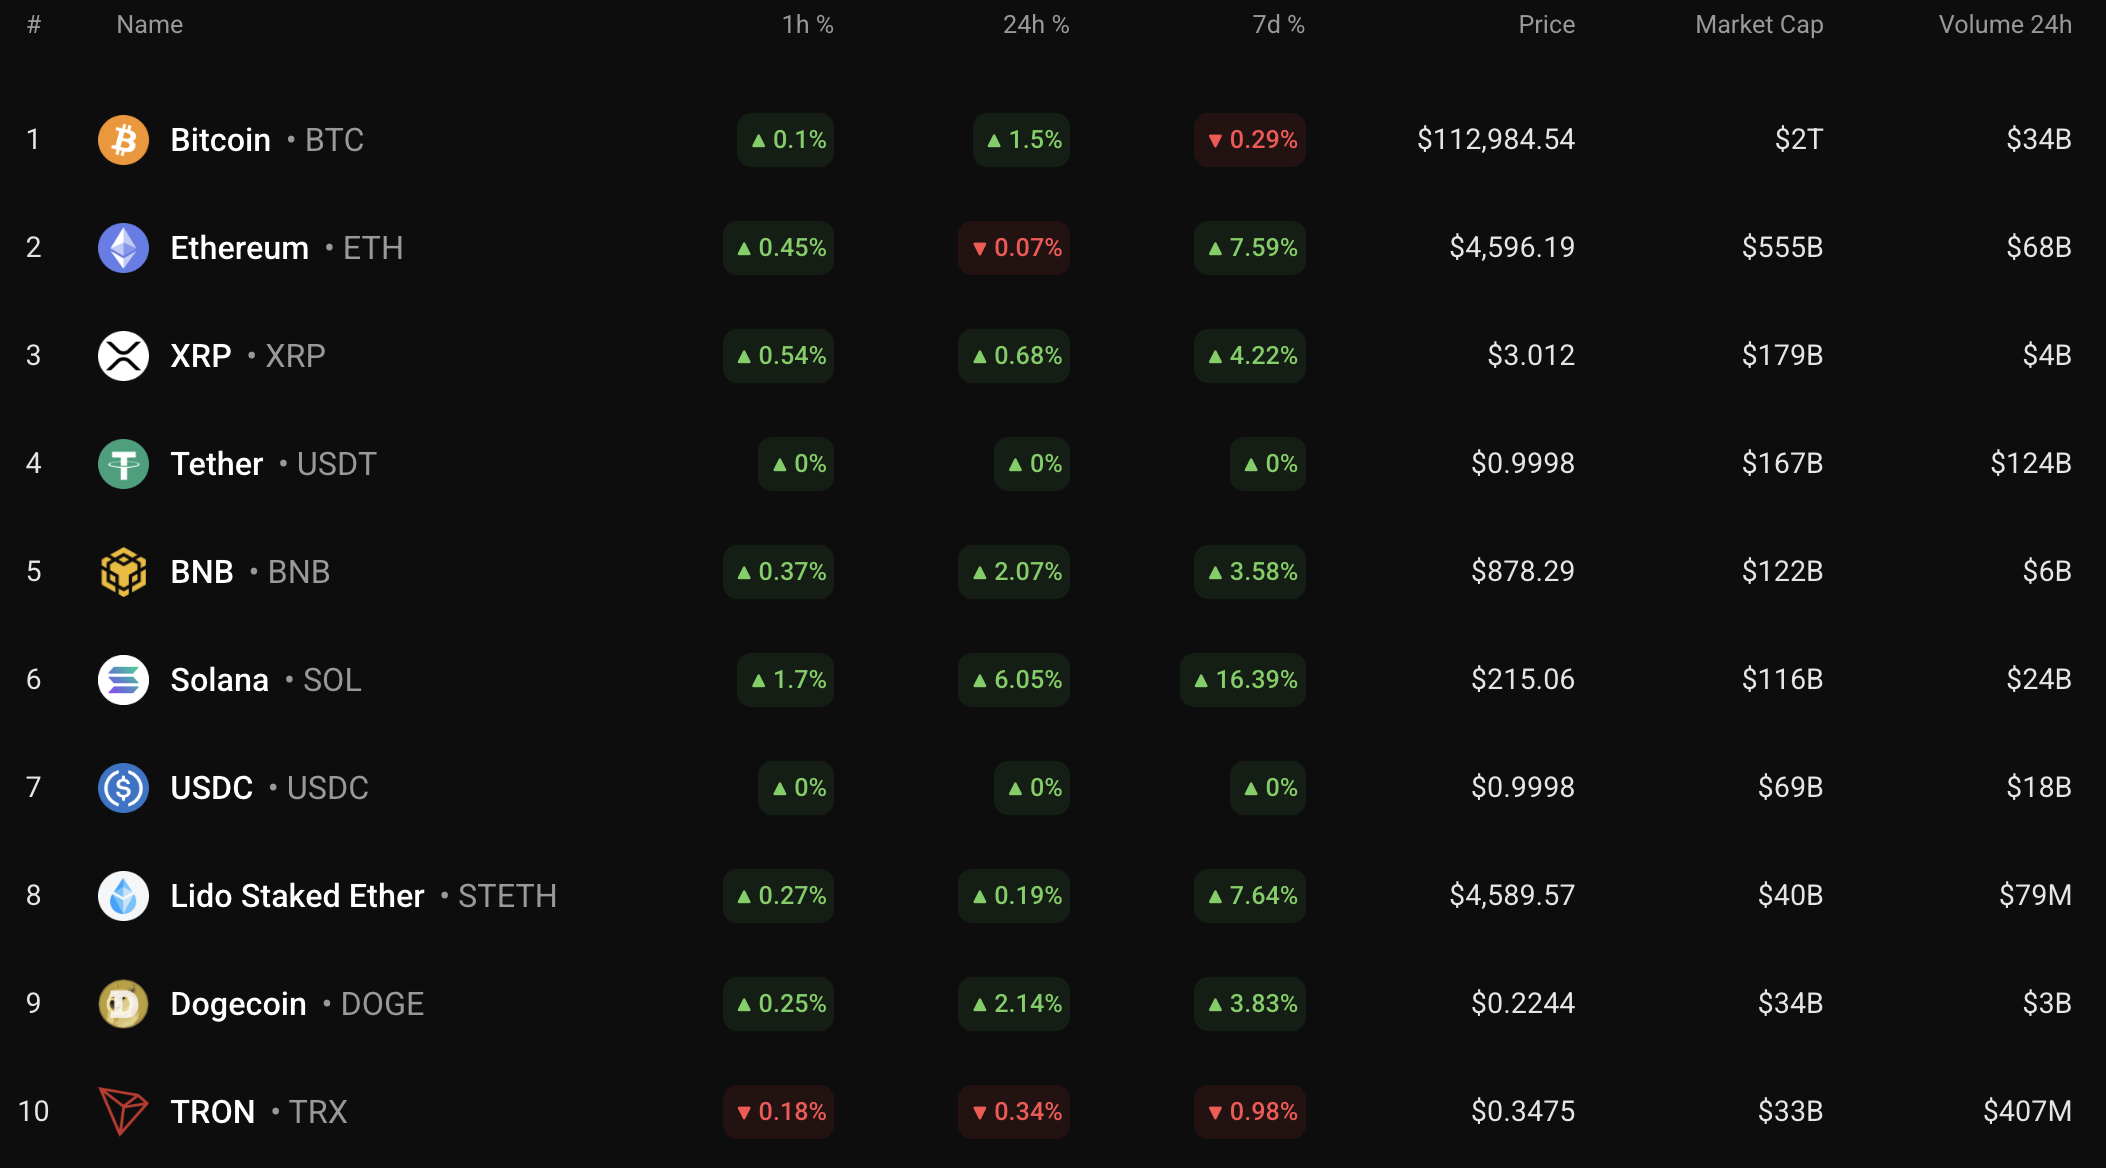
Task: Click the XRP coin icon
Action: (x=123, y=356)
